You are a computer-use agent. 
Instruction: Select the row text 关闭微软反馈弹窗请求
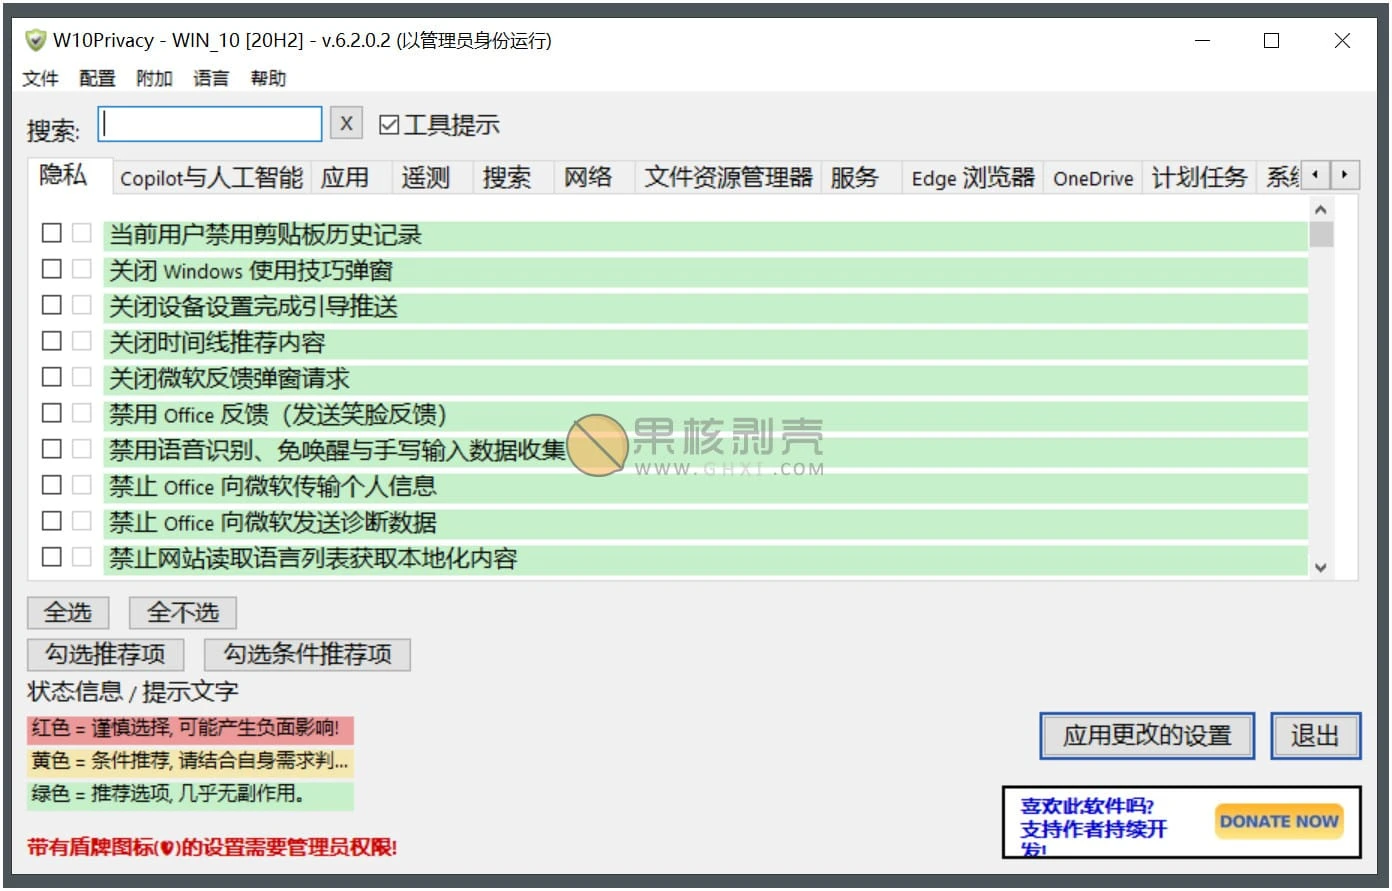click(x=229, y=379)
